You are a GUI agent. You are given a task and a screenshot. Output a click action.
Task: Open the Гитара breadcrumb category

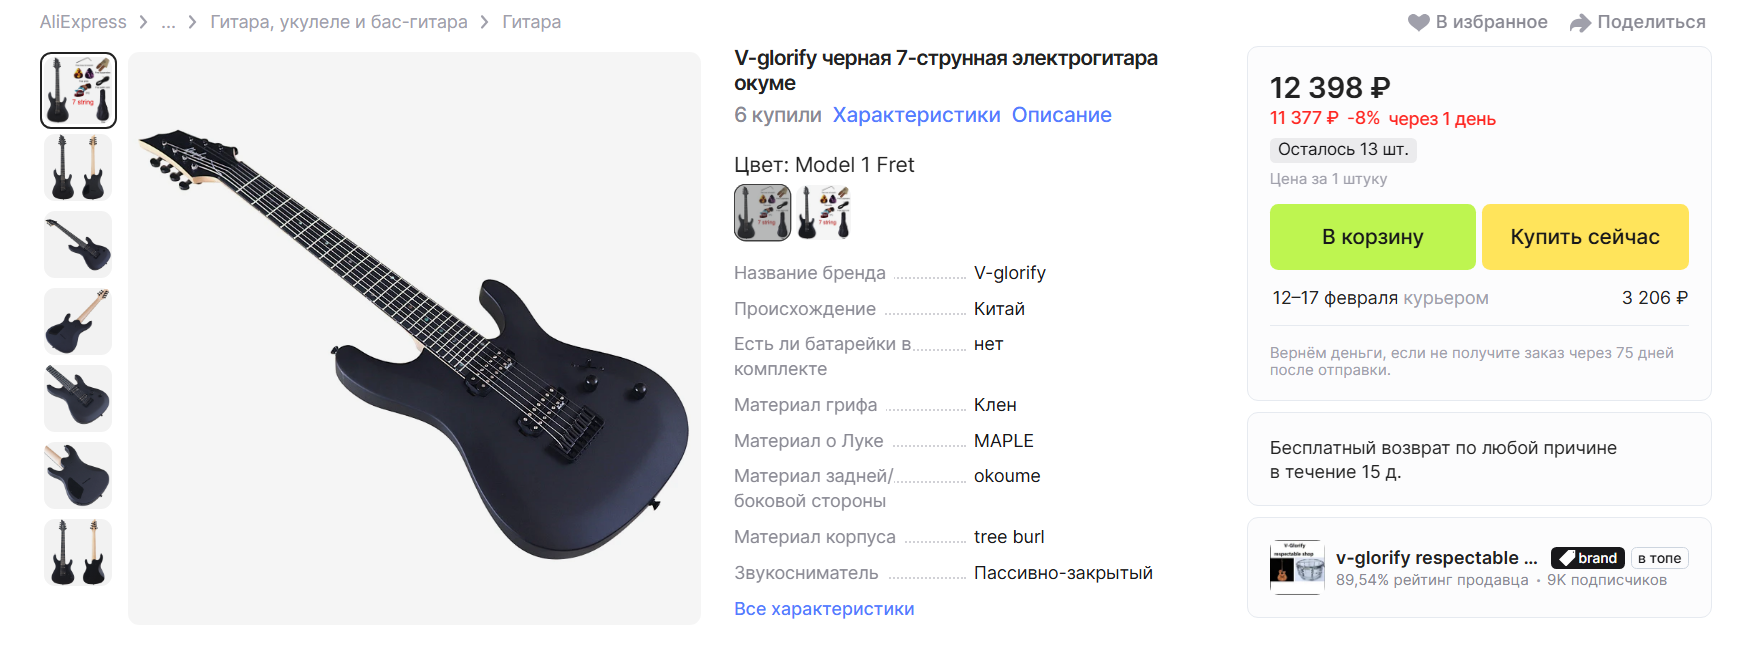(x=531, y=22)
